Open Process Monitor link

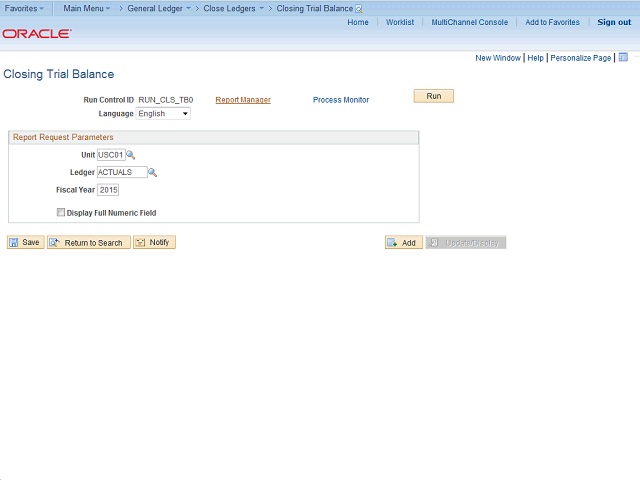(x=341, y=100)
